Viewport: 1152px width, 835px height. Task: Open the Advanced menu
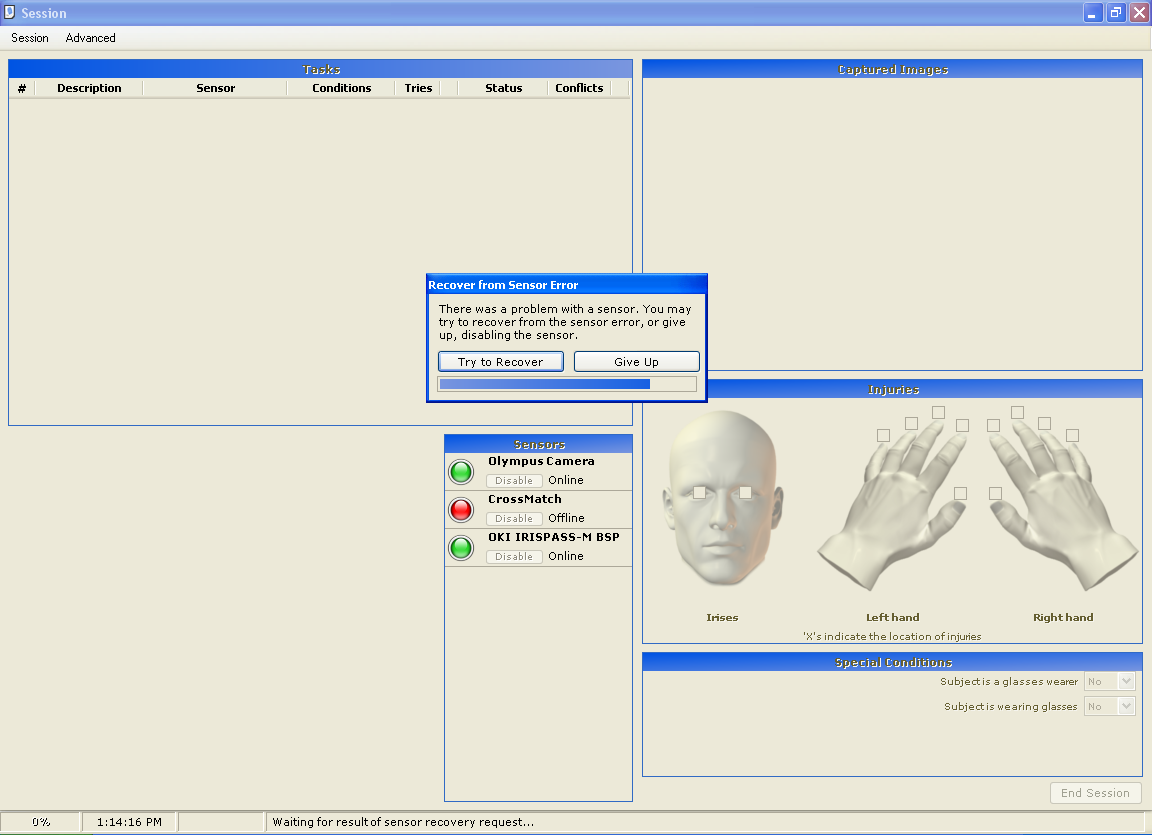tap(91, 38)
